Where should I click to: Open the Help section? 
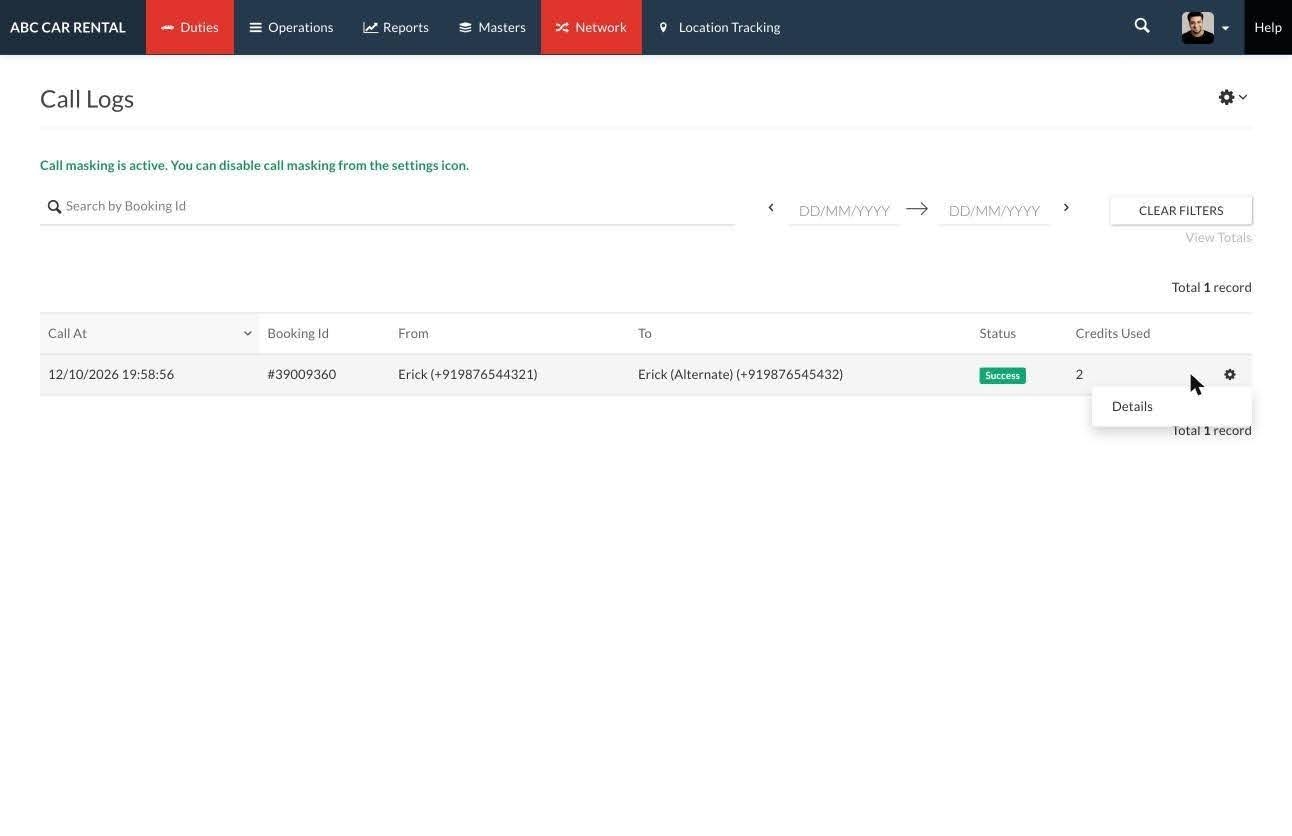1268,27
